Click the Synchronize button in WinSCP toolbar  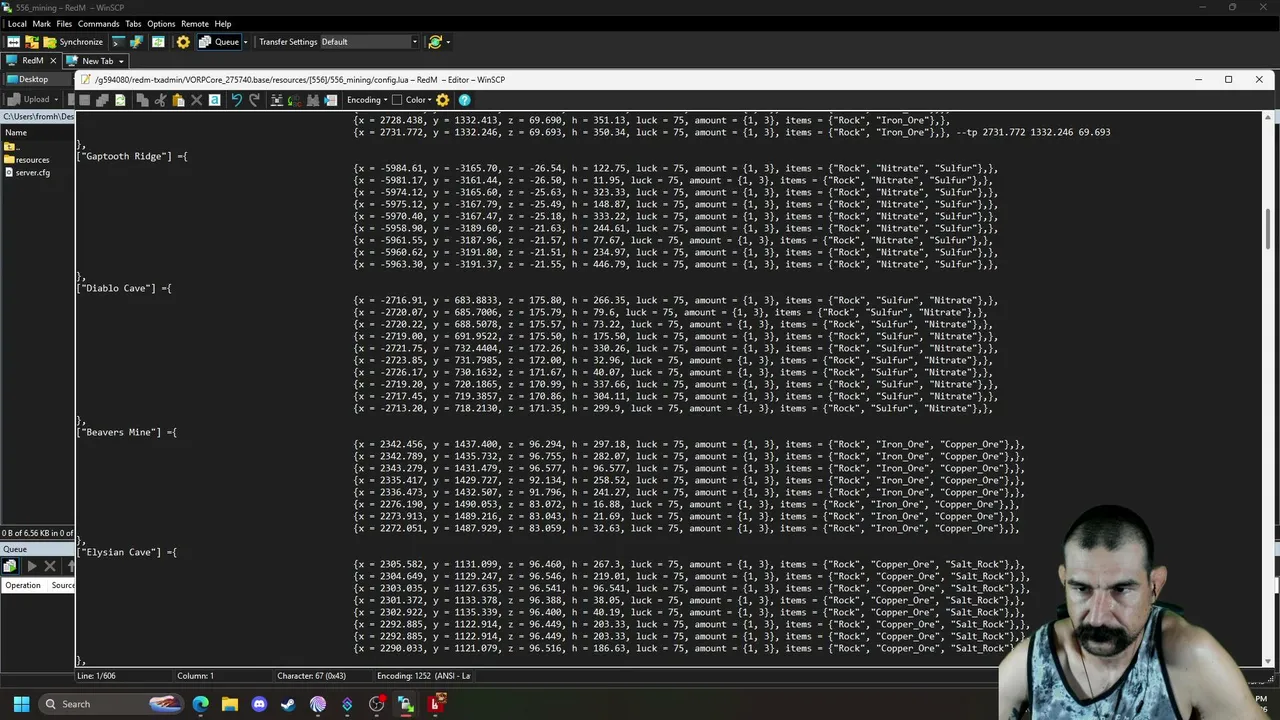coord(73,42)
